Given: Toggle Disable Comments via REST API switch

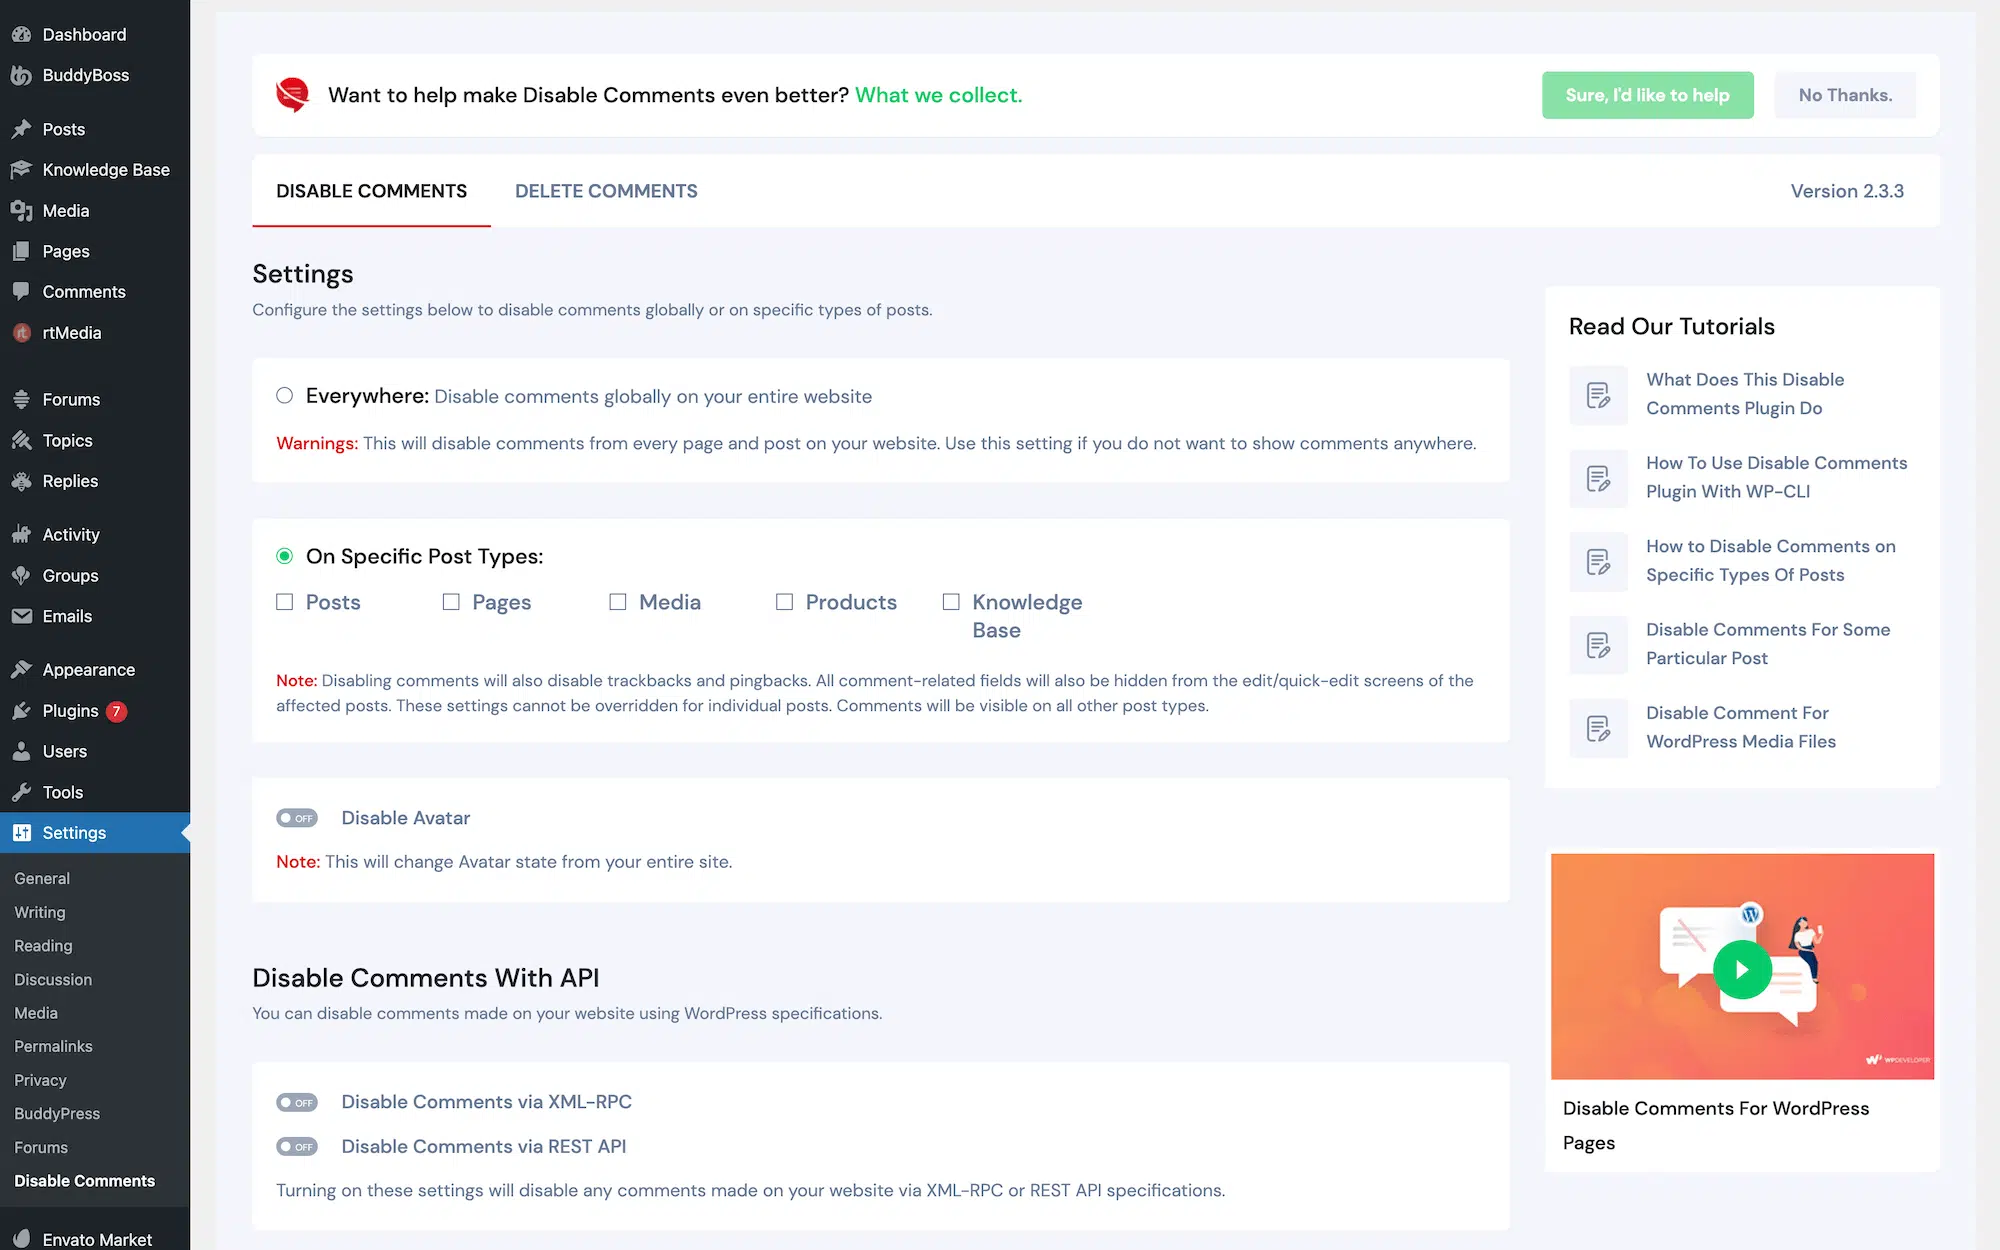Looking at the screenshot, I should [x=297, y=1147].
